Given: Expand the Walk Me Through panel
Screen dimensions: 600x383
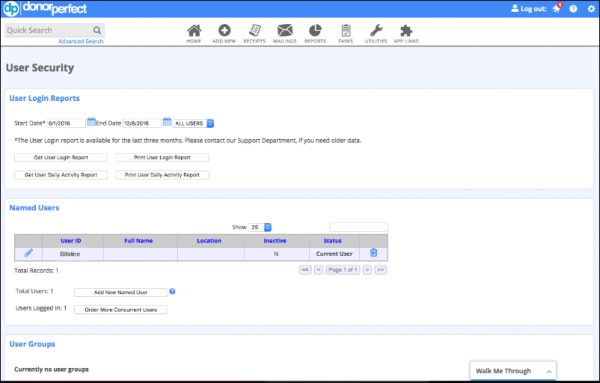Looking at the screenshot, I should tap(513, 371).
